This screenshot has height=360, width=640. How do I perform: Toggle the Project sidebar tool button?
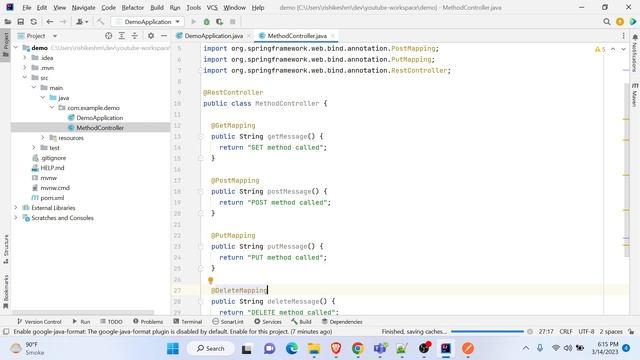[6, 44]
